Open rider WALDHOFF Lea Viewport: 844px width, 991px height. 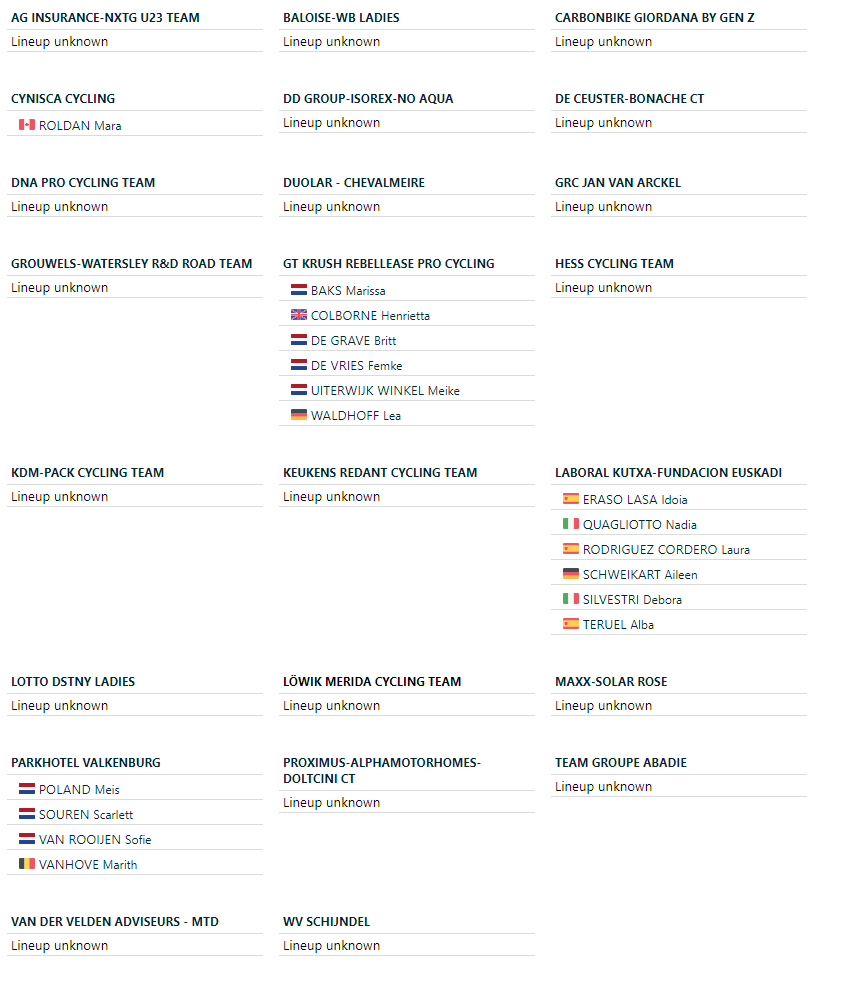356,415
